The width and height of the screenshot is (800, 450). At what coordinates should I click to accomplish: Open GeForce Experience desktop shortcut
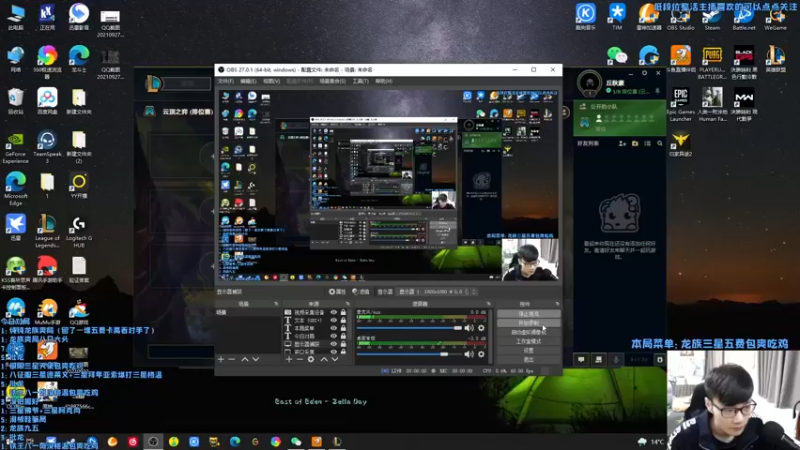point(15,147)
